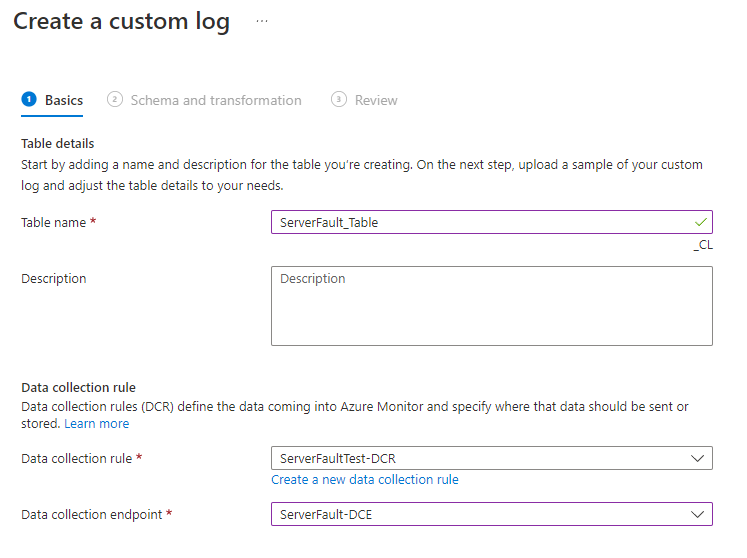Focus the Table name input field
The width and height of the screenshot is (747, 558).
point(480,222)
